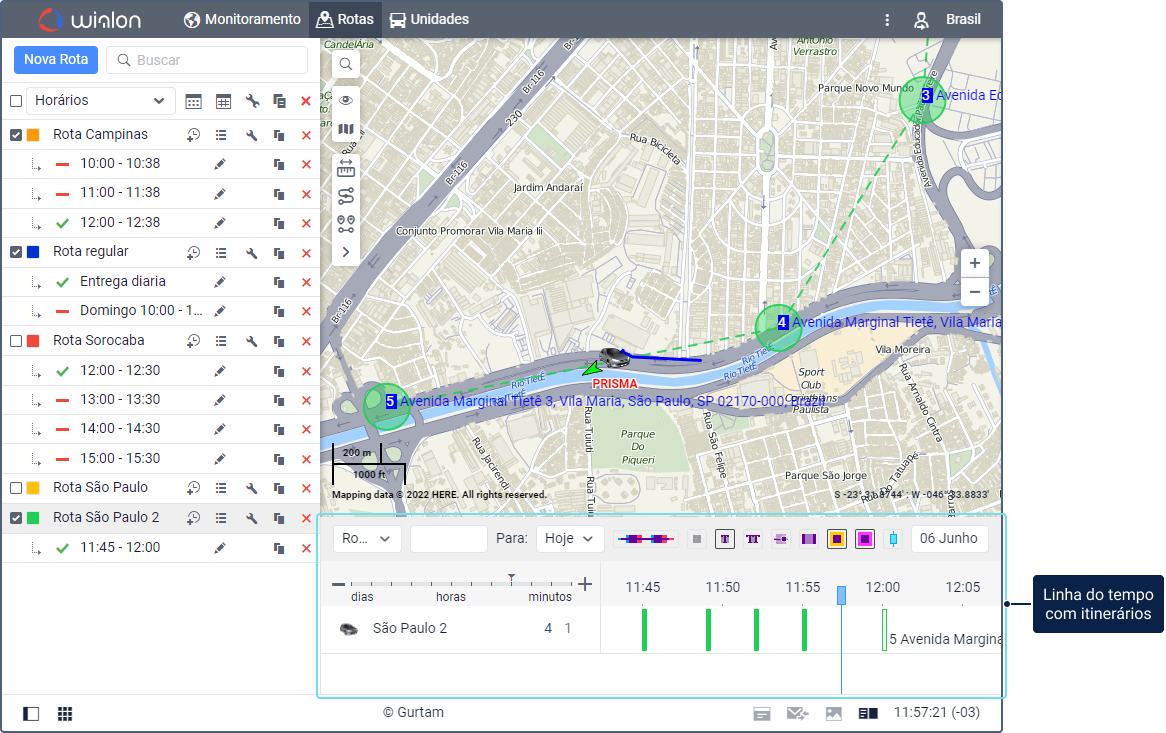Open wrench properties for Rota Campinas
This screenshot has width=1166, height=733.
click(252, 135)
